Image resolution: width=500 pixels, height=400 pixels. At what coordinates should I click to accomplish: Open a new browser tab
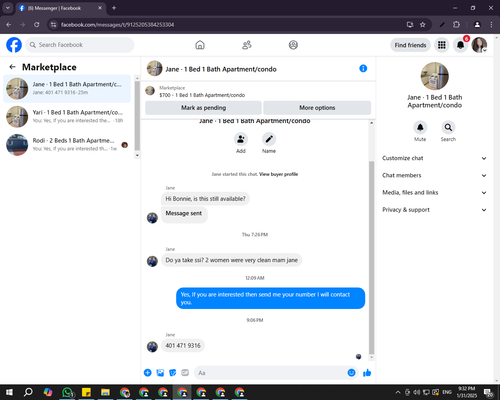click(x=114, y=8)
